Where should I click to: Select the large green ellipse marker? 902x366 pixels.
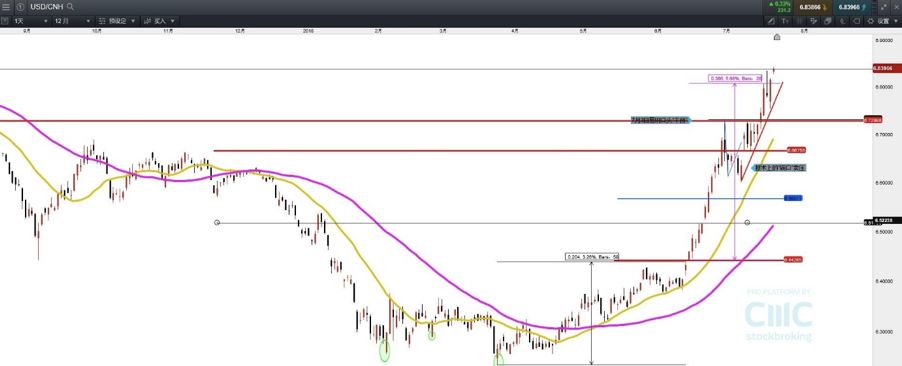pos(385,350)
